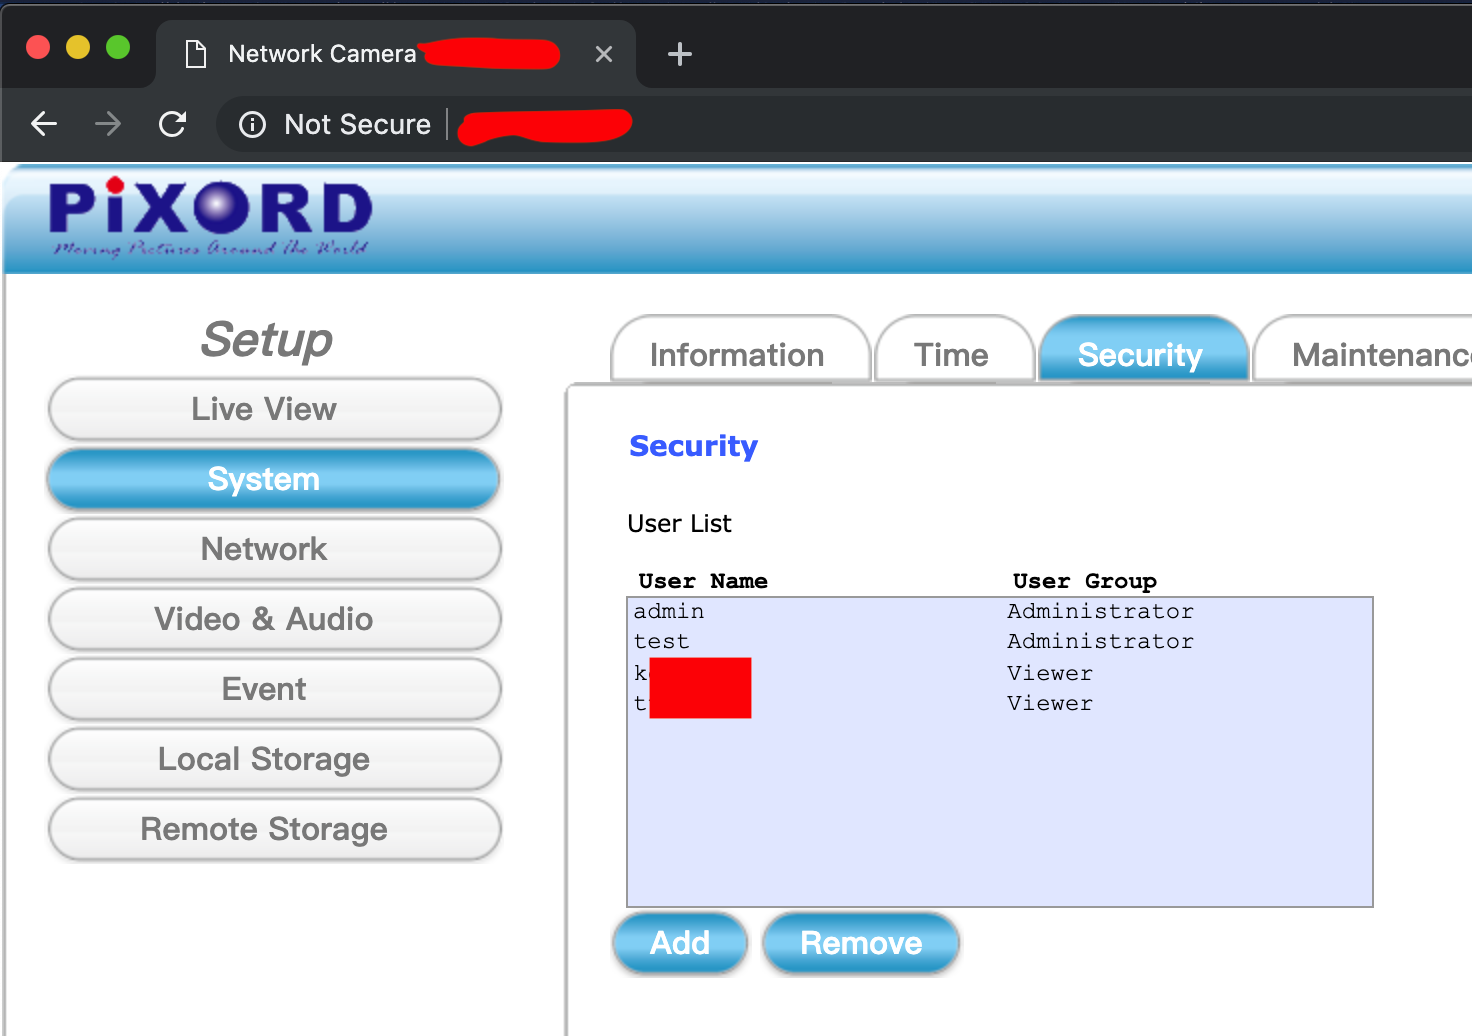Image resolution: width=1472 pixels, height=1036 pixels.
Task: Open the Not Secure site info icon
Action: (252, 124)
